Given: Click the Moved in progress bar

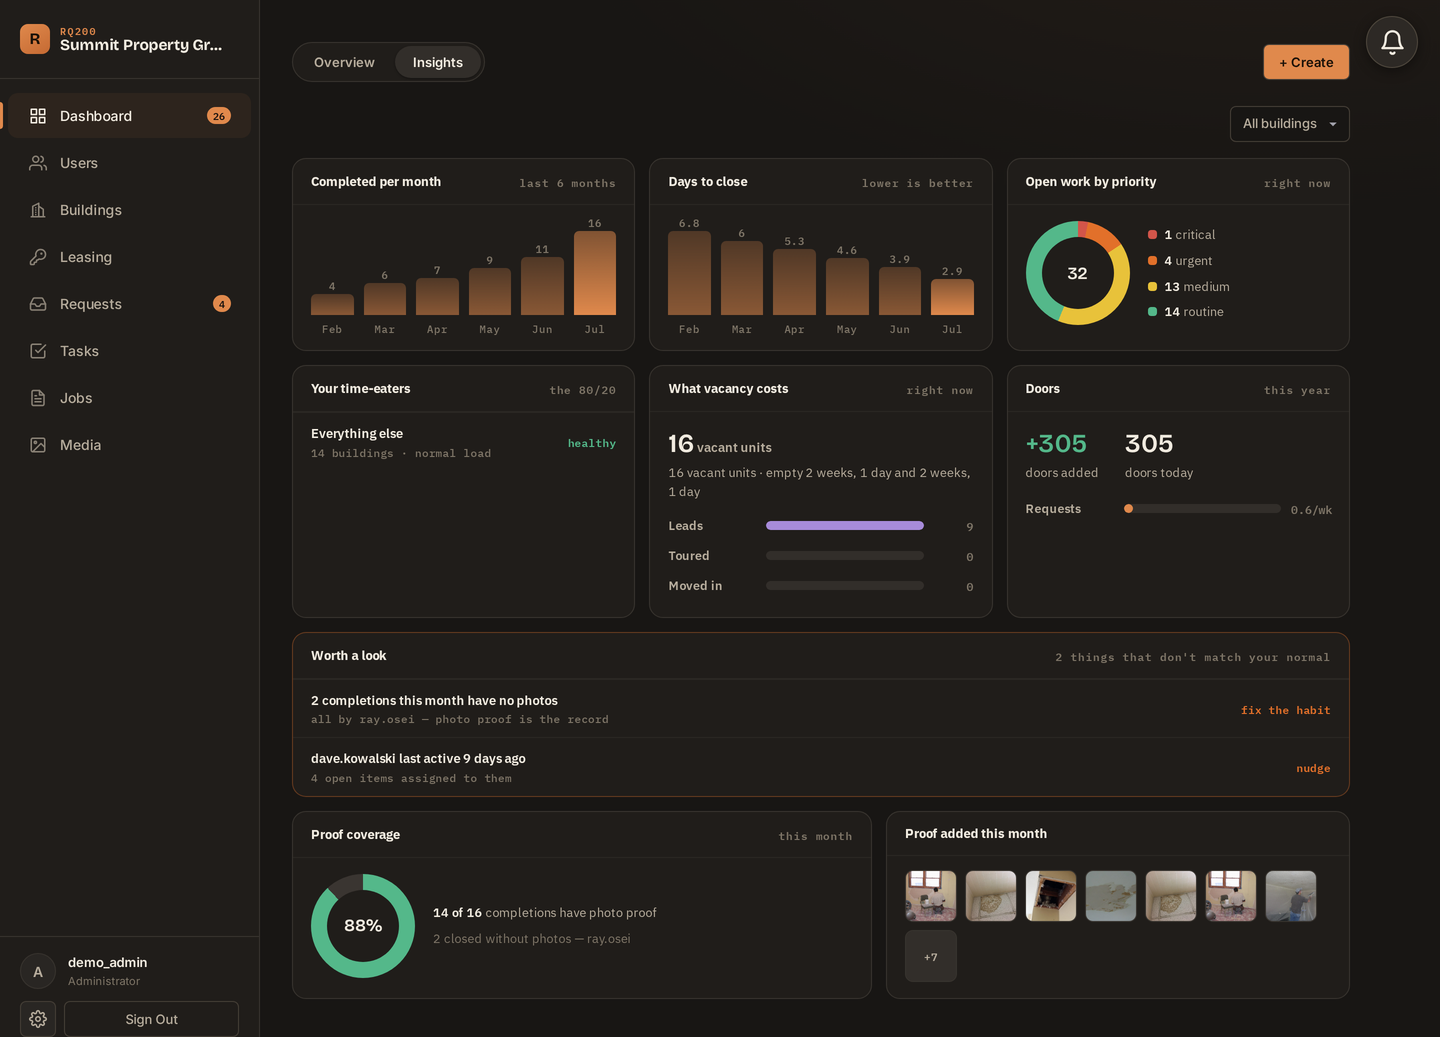Looking at the screenshot, I should pyautogui.click(x=845, y=586).
